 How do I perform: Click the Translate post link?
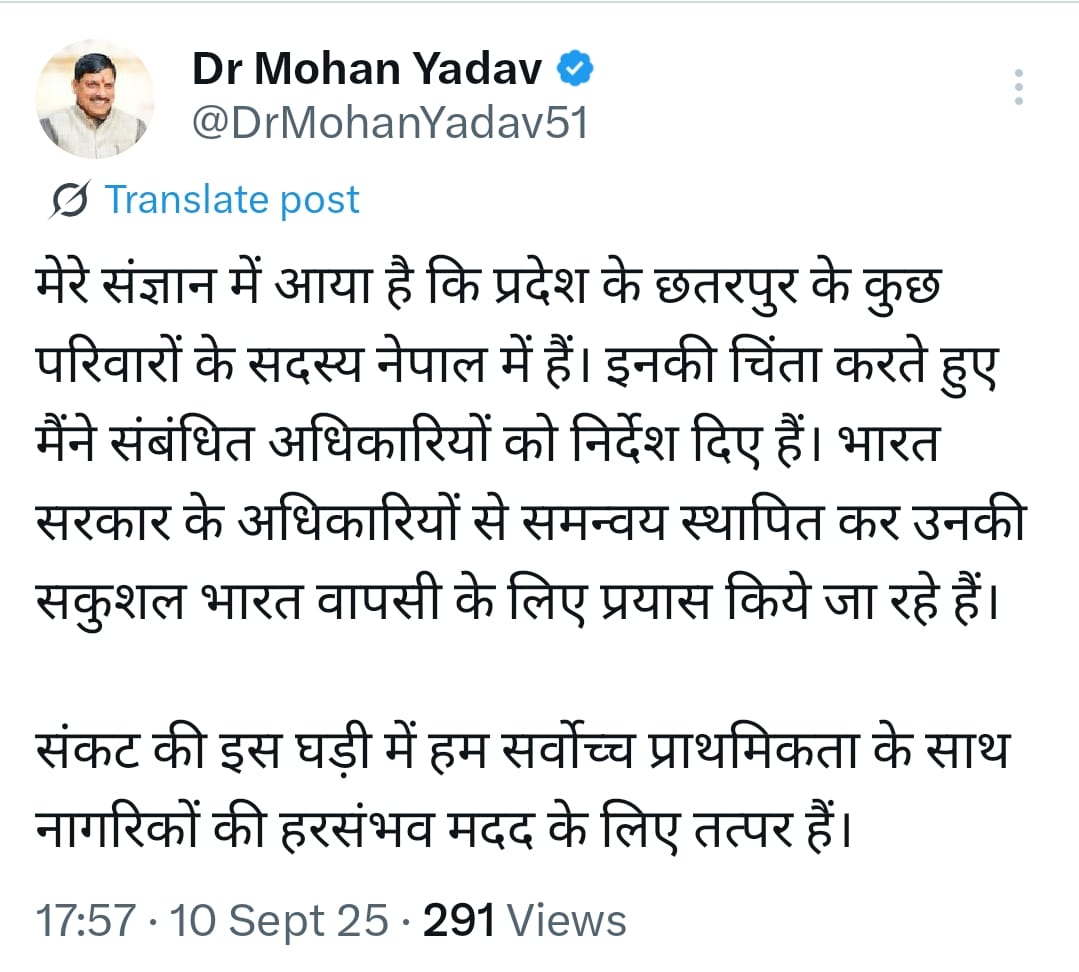tap(232, 200)
